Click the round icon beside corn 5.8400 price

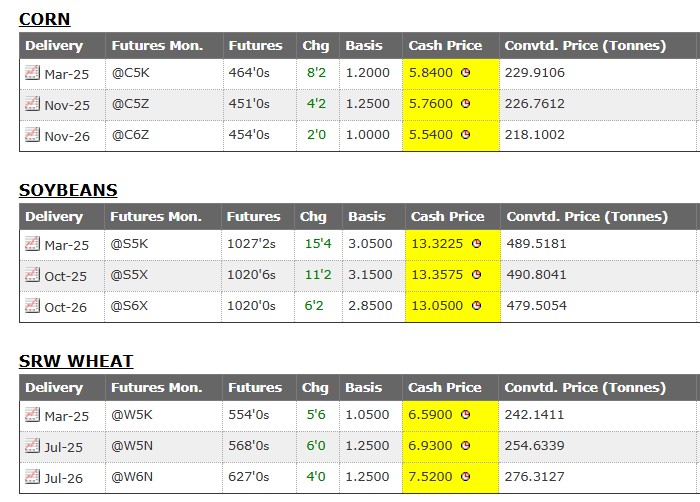(467, 73)
